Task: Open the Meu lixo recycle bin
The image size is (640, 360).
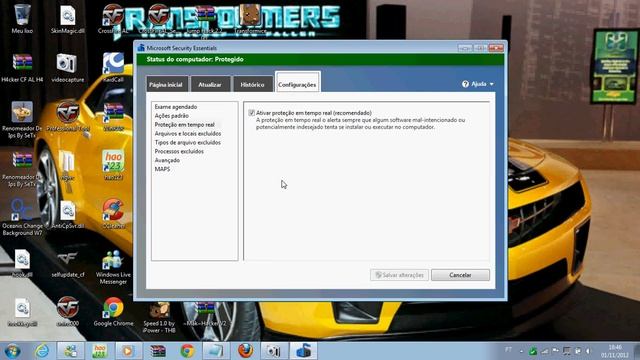Action: pos(22,18)
